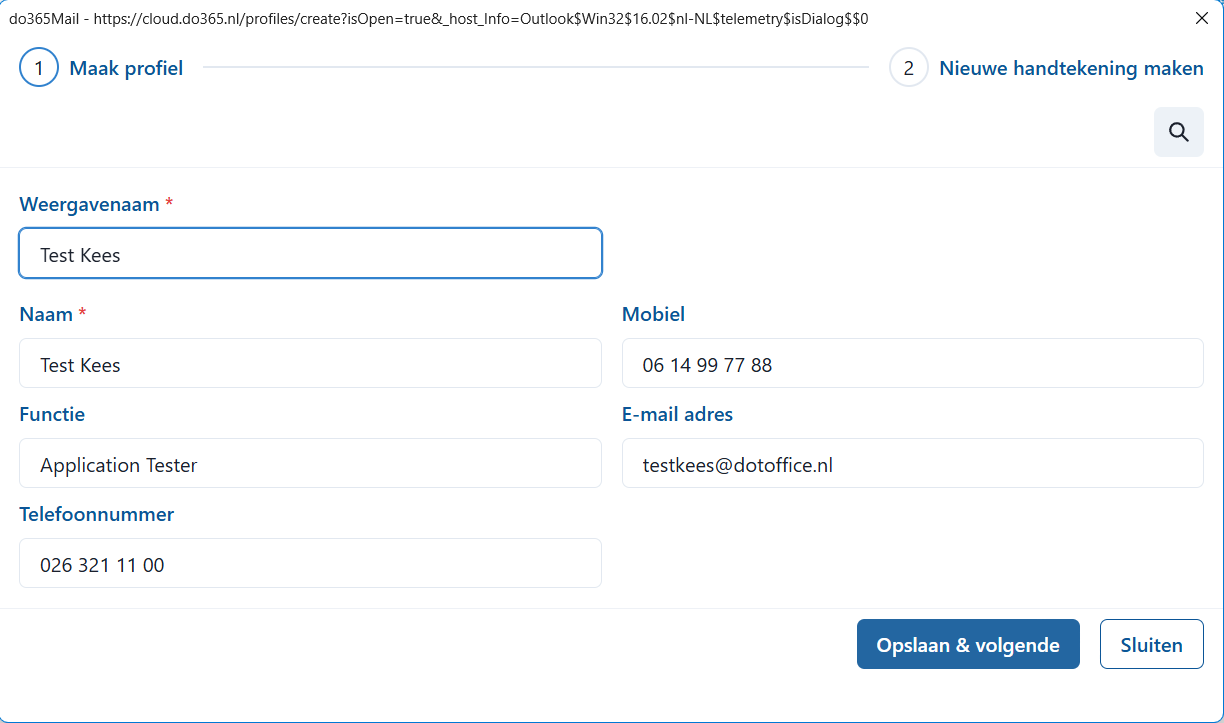The width and height of the screenshot is (1224, 723).
Task: Click the Telefoonnummer field label
Action: point(96,514)
